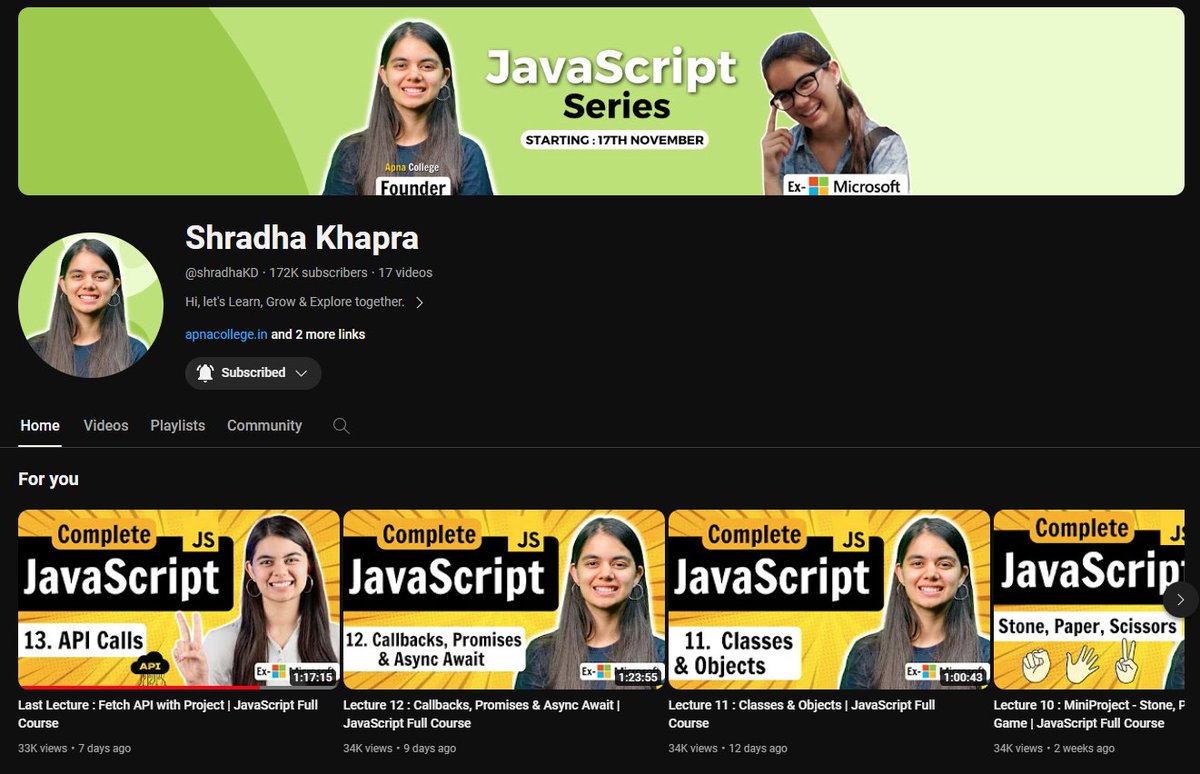Viewport: 1200px width, 774px height.
Task: Click the JavaScript Series channel banner
Action: [601, 101]
